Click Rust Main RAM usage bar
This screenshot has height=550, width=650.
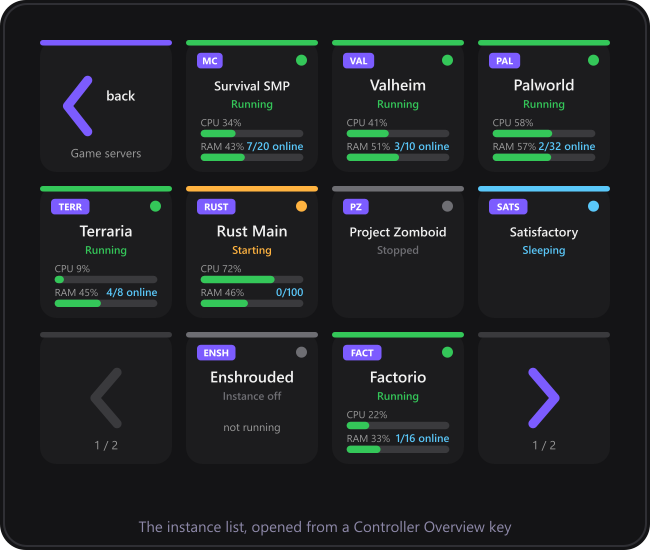pos(252,303)
